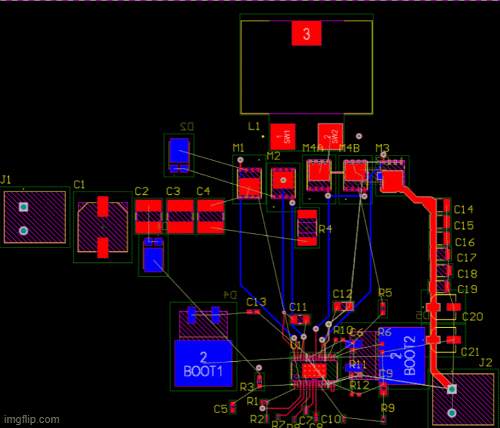The width and height of the screenshot is (500, 428).
Task: Select the capacitor C14 footprint
Action: (x=443, y=205)
